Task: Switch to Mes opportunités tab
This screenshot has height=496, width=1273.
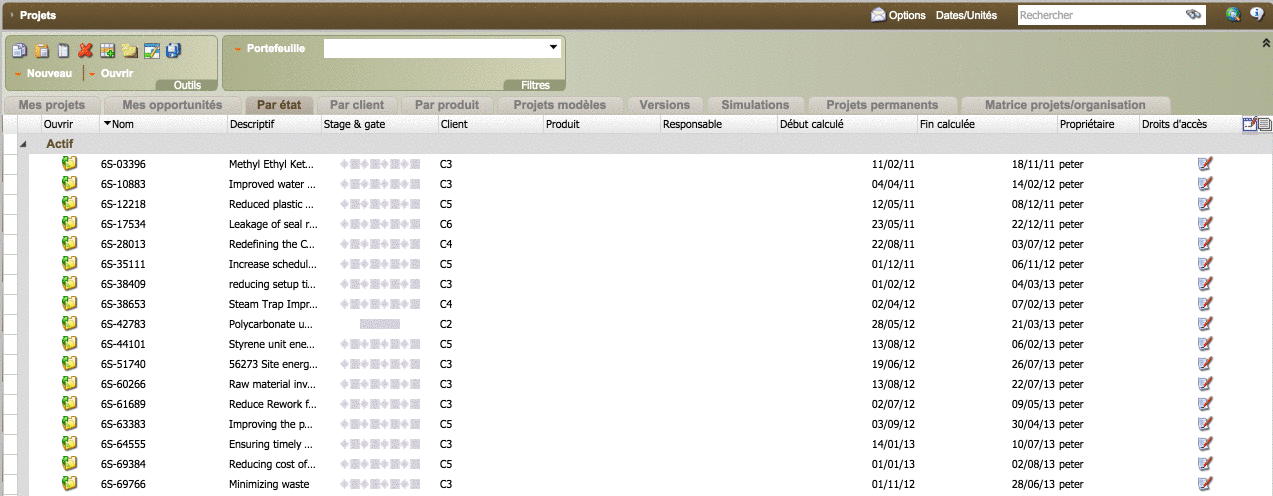Action: pos(172,105)
